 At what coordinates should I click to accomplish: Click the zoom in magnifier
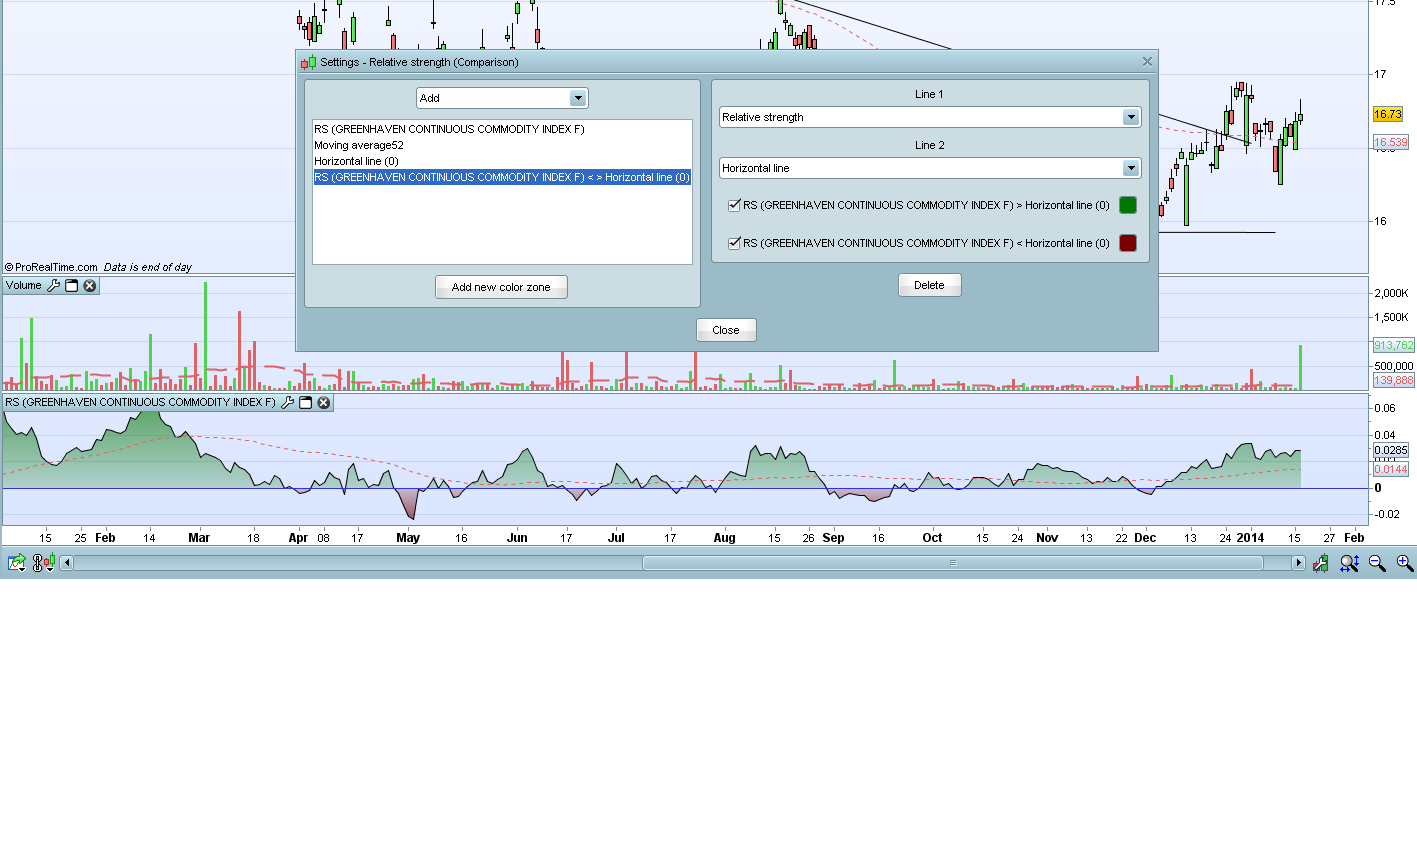tap(1405, 564)
